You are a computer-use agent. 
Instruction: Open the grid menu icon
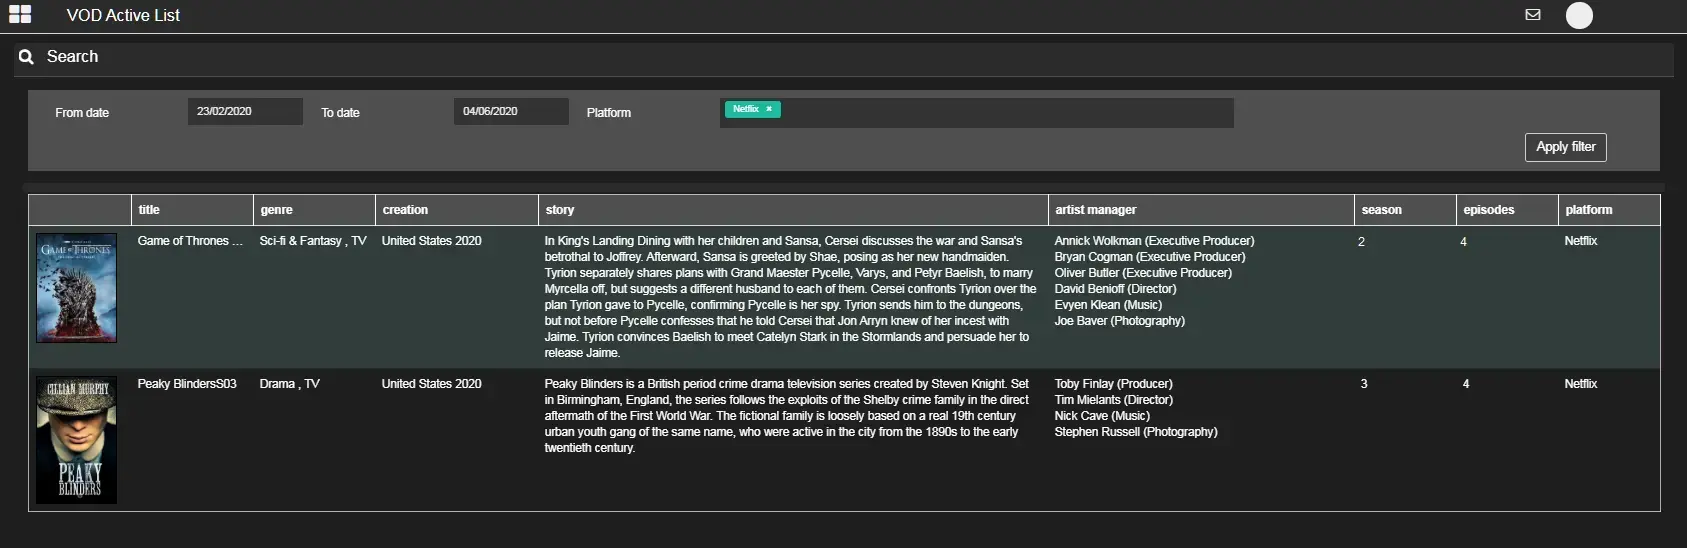pos(20,14)
